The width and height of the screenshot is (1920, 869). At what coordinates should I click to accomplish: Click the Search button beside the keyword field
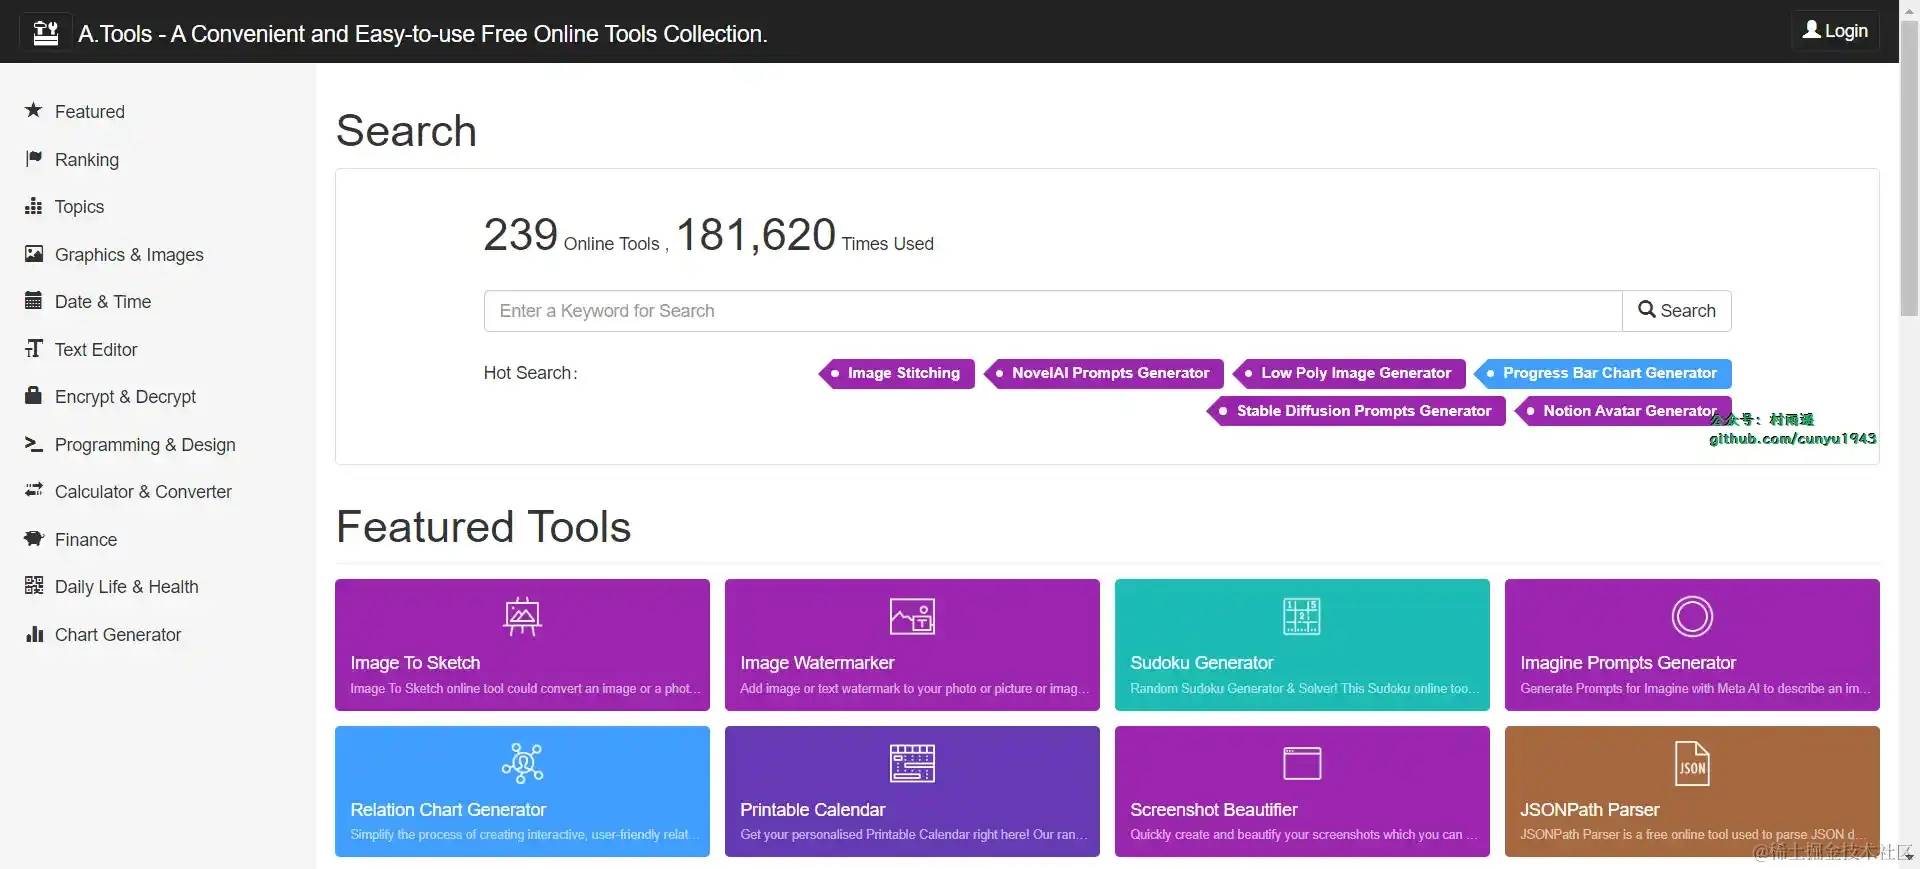[x=1677, y=310]
